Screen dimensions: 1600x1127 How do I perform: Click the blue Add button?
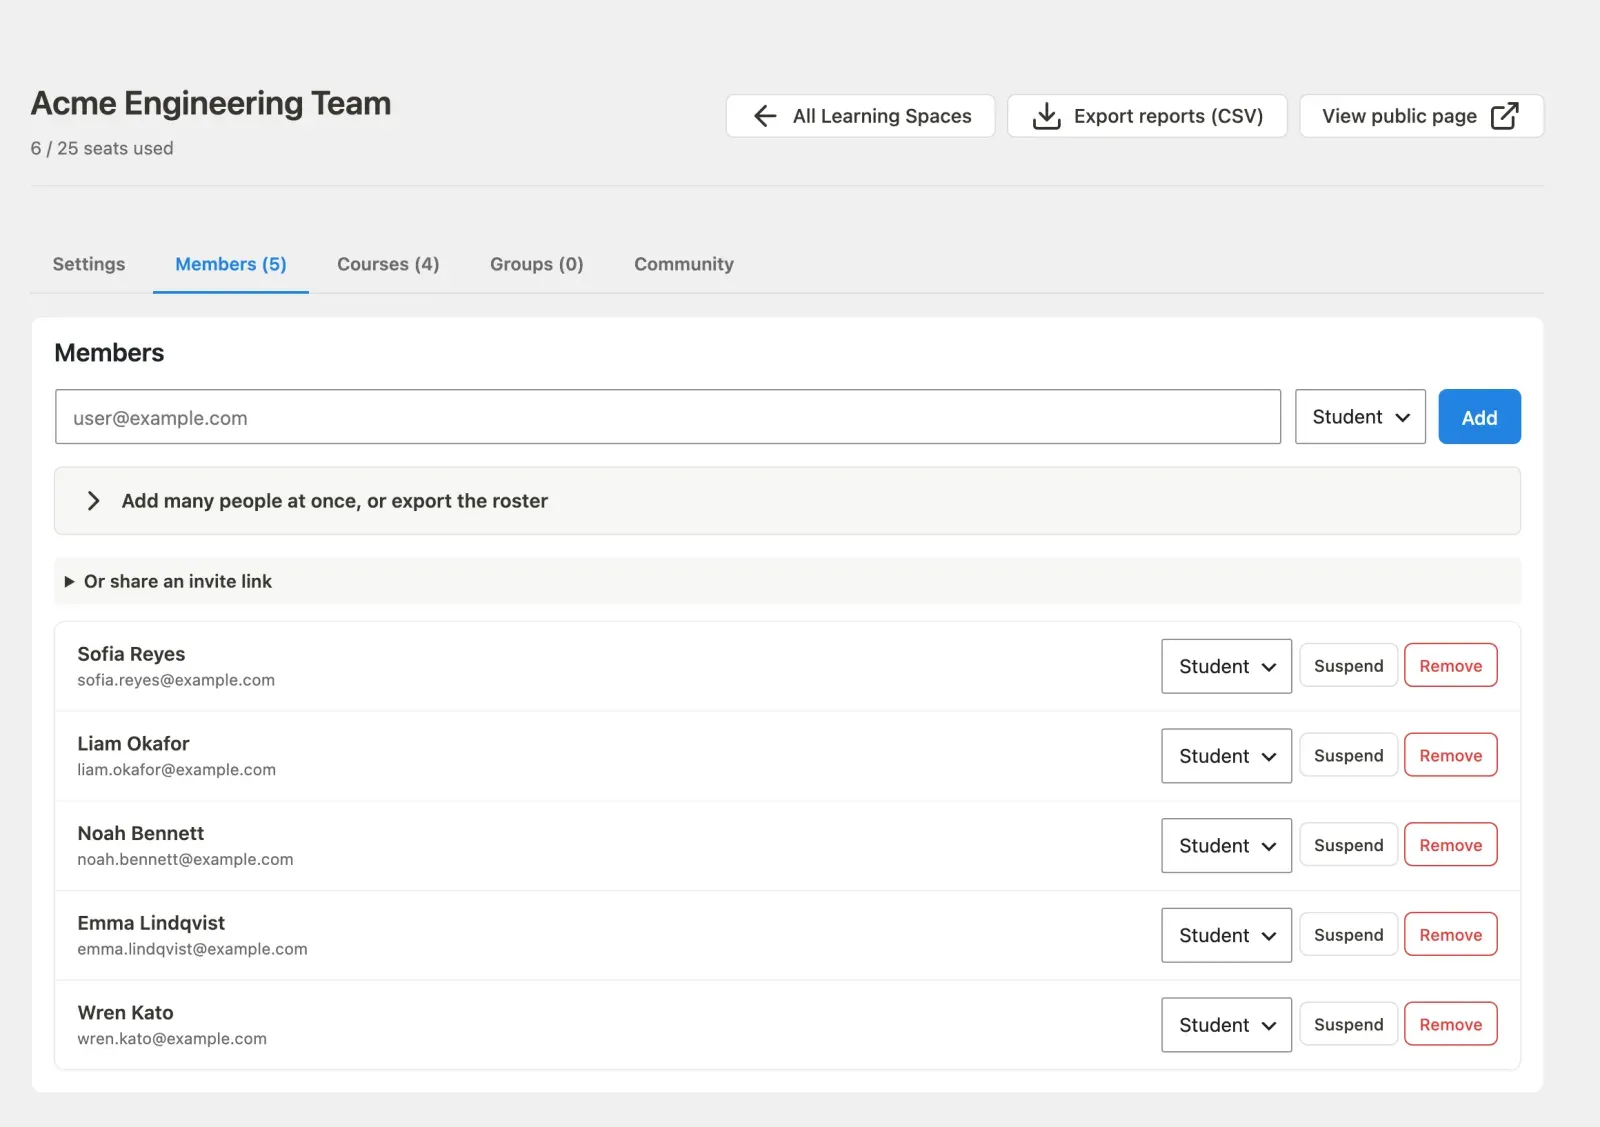(x=1479, y=417)
